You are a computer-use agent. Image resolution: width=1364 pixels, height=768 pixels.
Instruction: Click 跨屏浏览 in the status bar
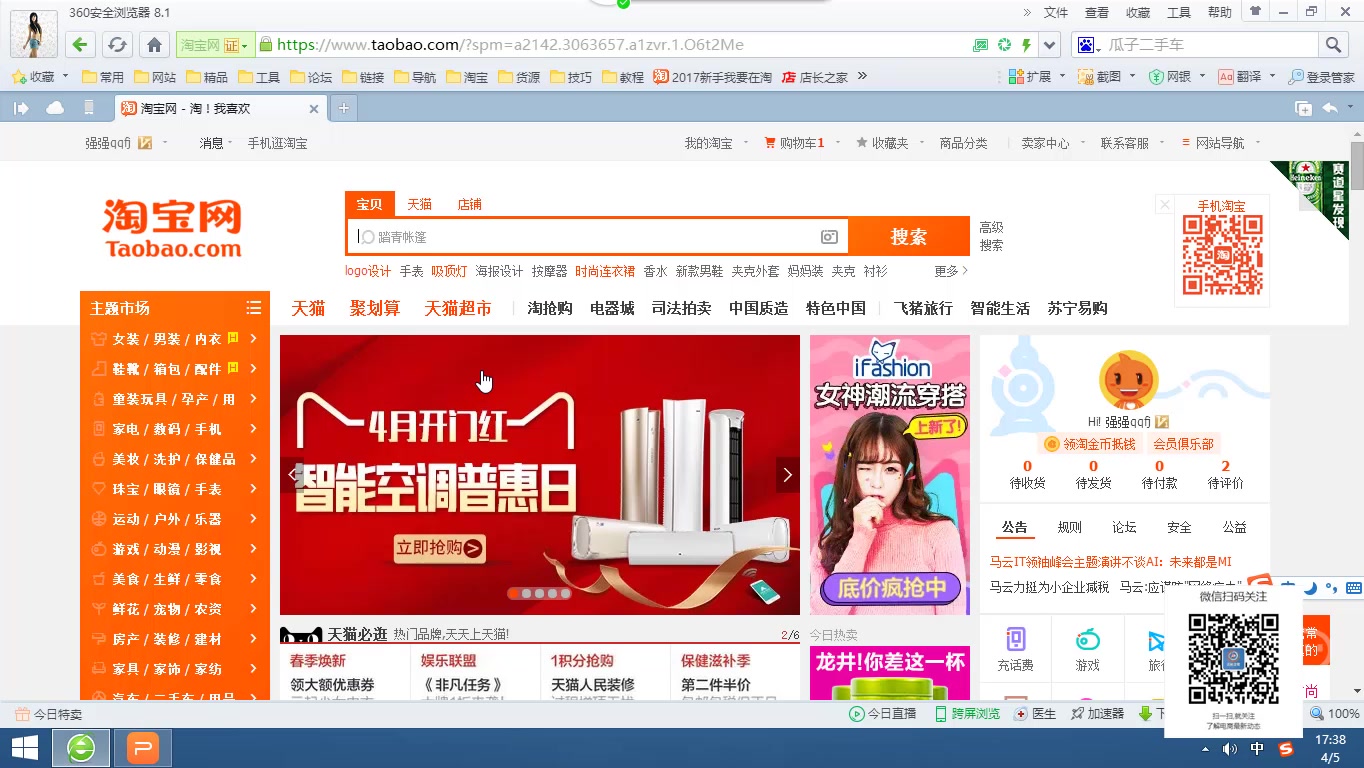(967, 714)
